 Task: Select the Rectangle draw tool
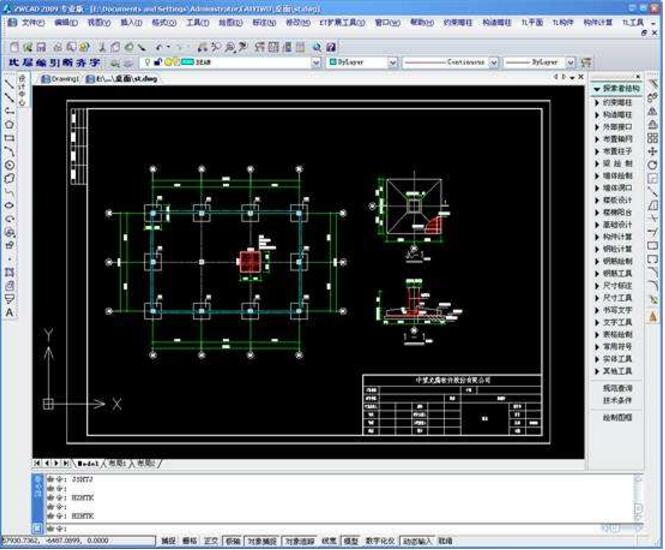[9, 138]
